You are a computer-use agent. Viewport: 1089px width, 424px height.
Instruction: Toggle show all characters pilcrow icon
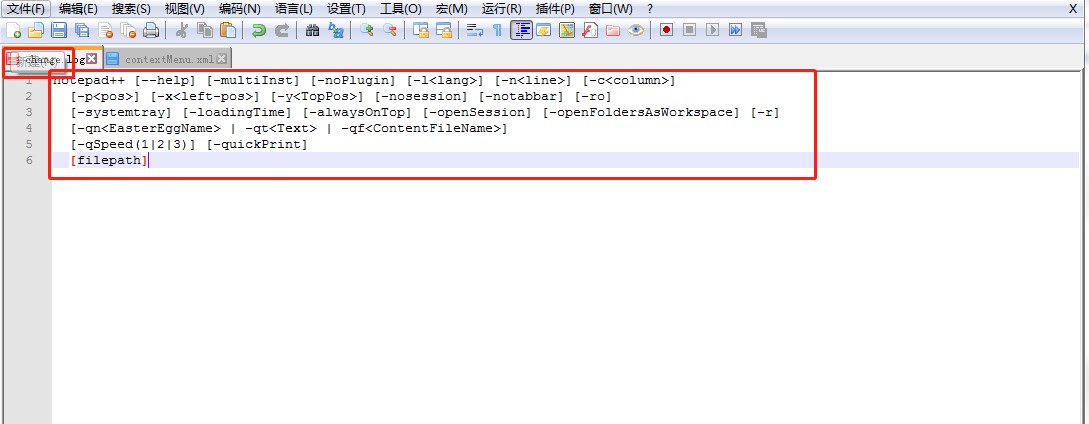pos(497,30)
